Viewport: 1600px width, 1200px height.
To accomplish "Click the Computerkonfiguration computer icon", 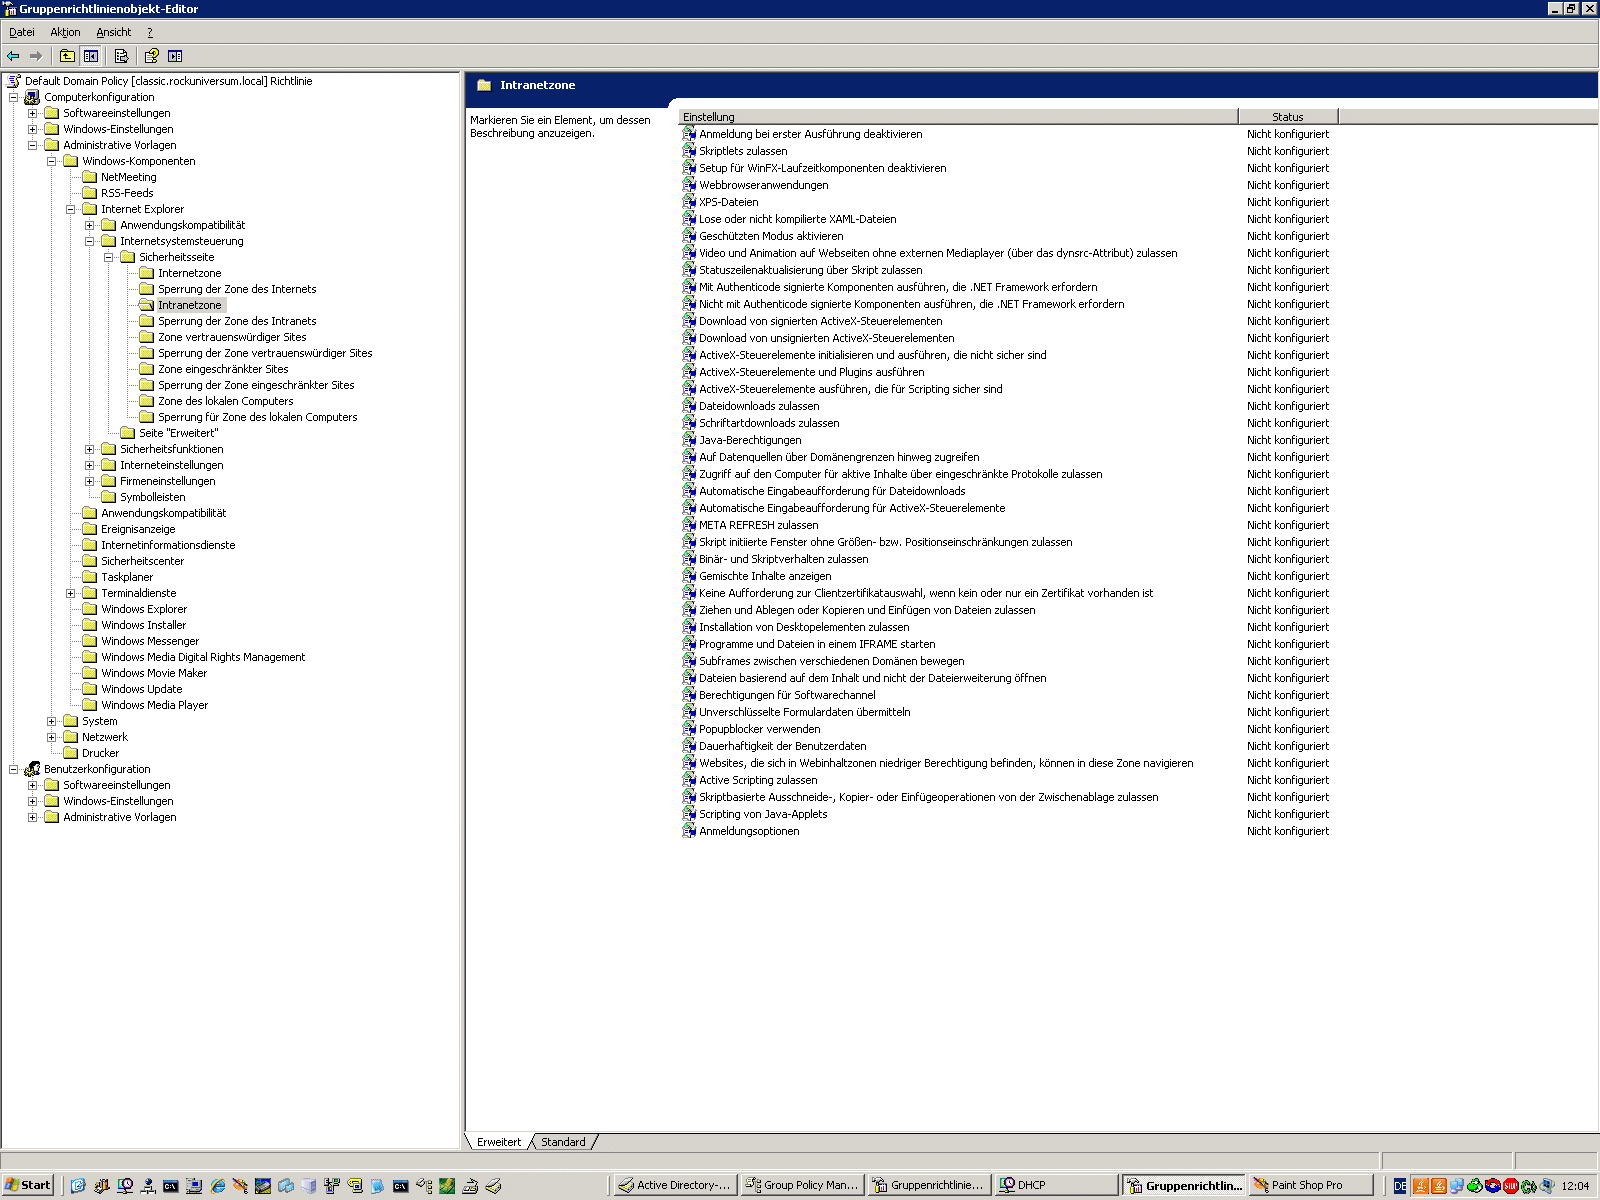I will point(33,97).
